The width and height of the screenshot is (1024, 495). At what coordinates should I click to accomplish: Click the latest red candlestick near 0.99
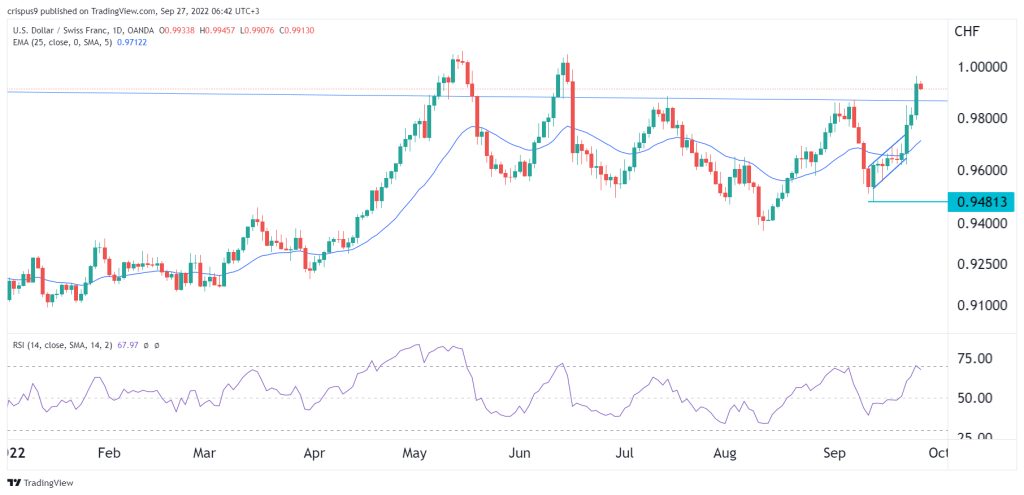pos(921,86)
